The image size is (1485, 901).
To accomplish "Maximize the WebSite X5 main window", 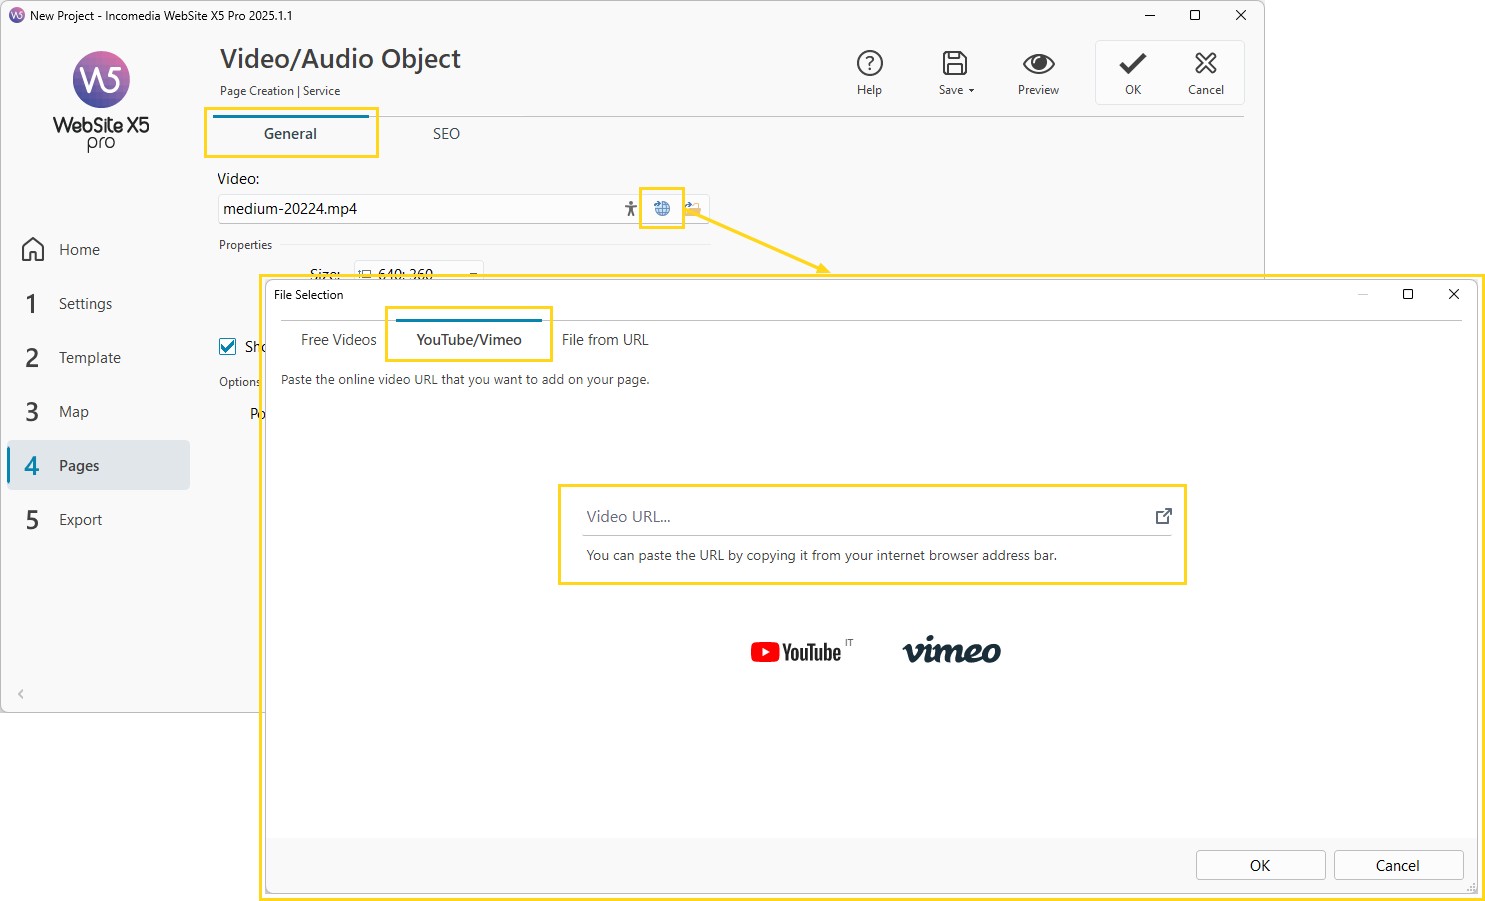I will coord(1195,15).
